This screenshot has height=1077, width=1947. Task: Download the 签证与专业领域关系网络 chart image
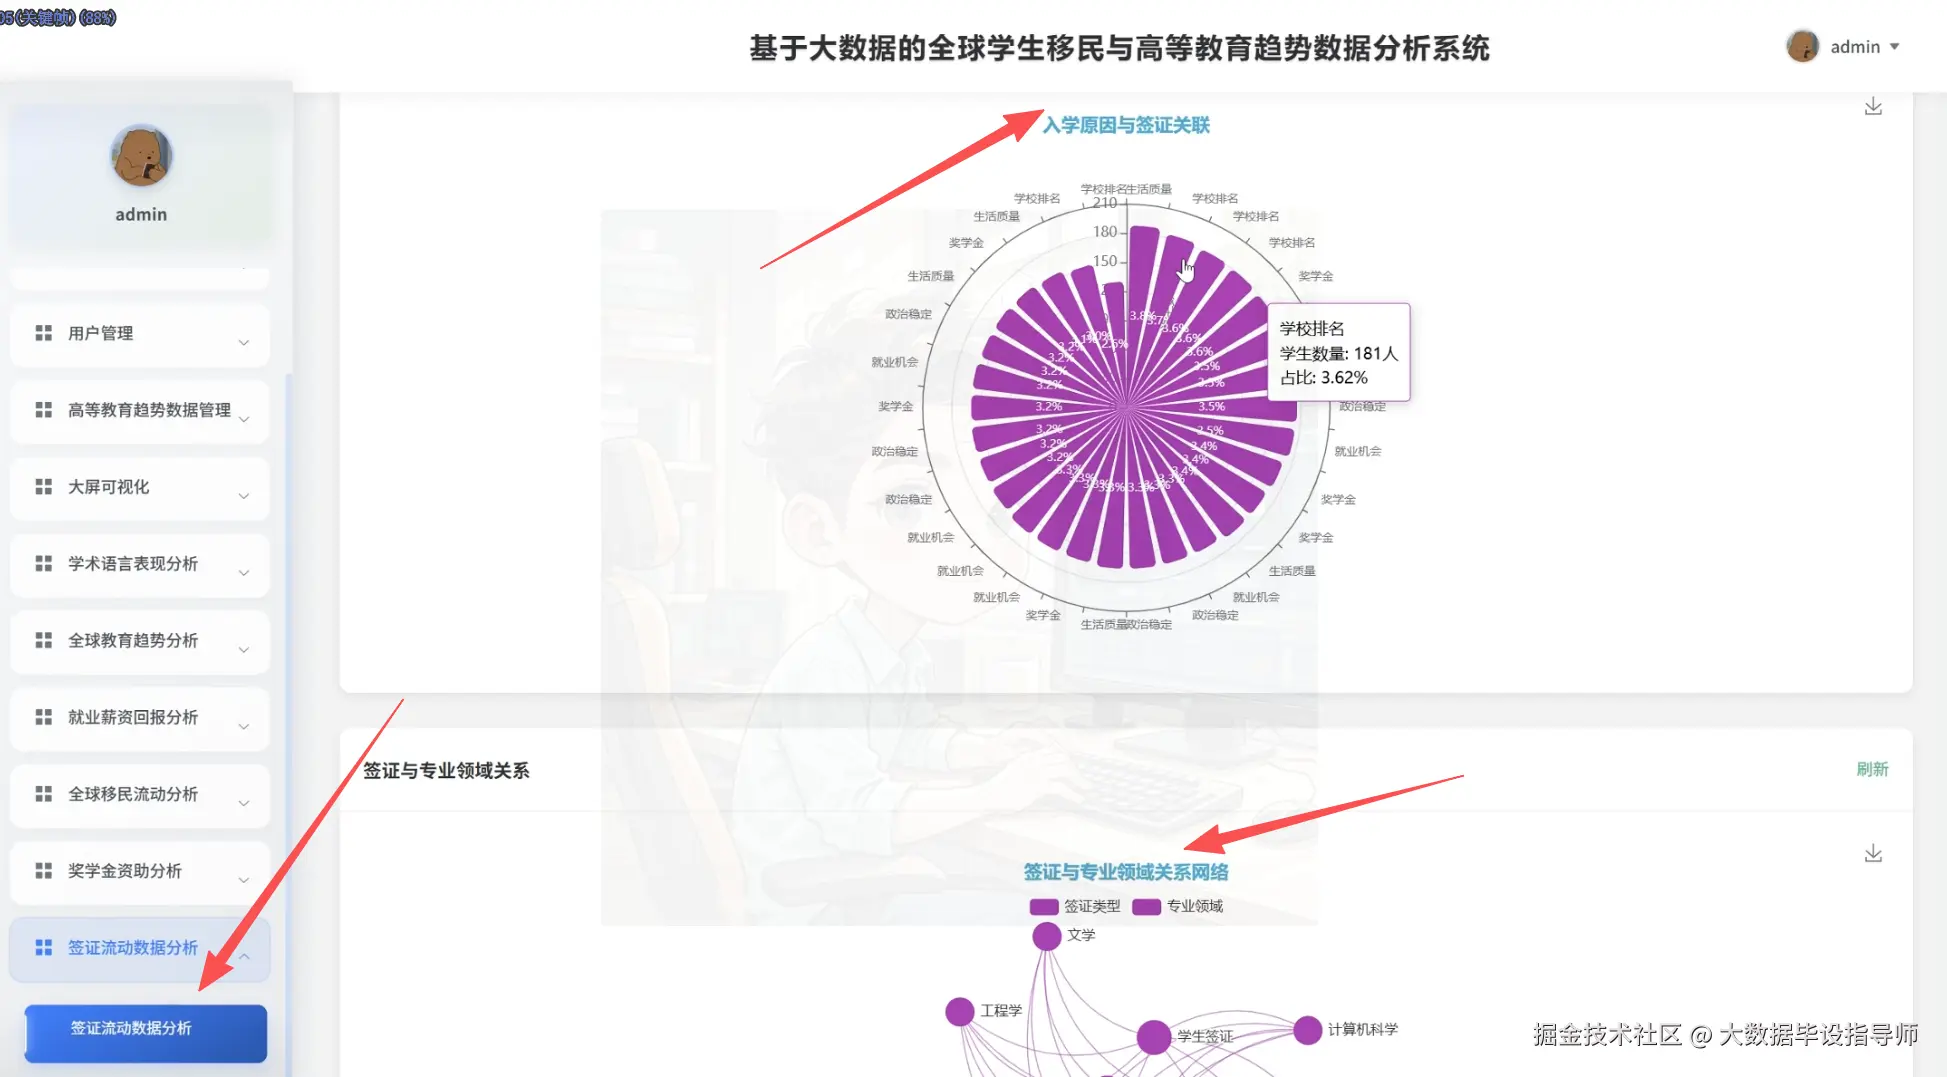(x=1873, y=854)
